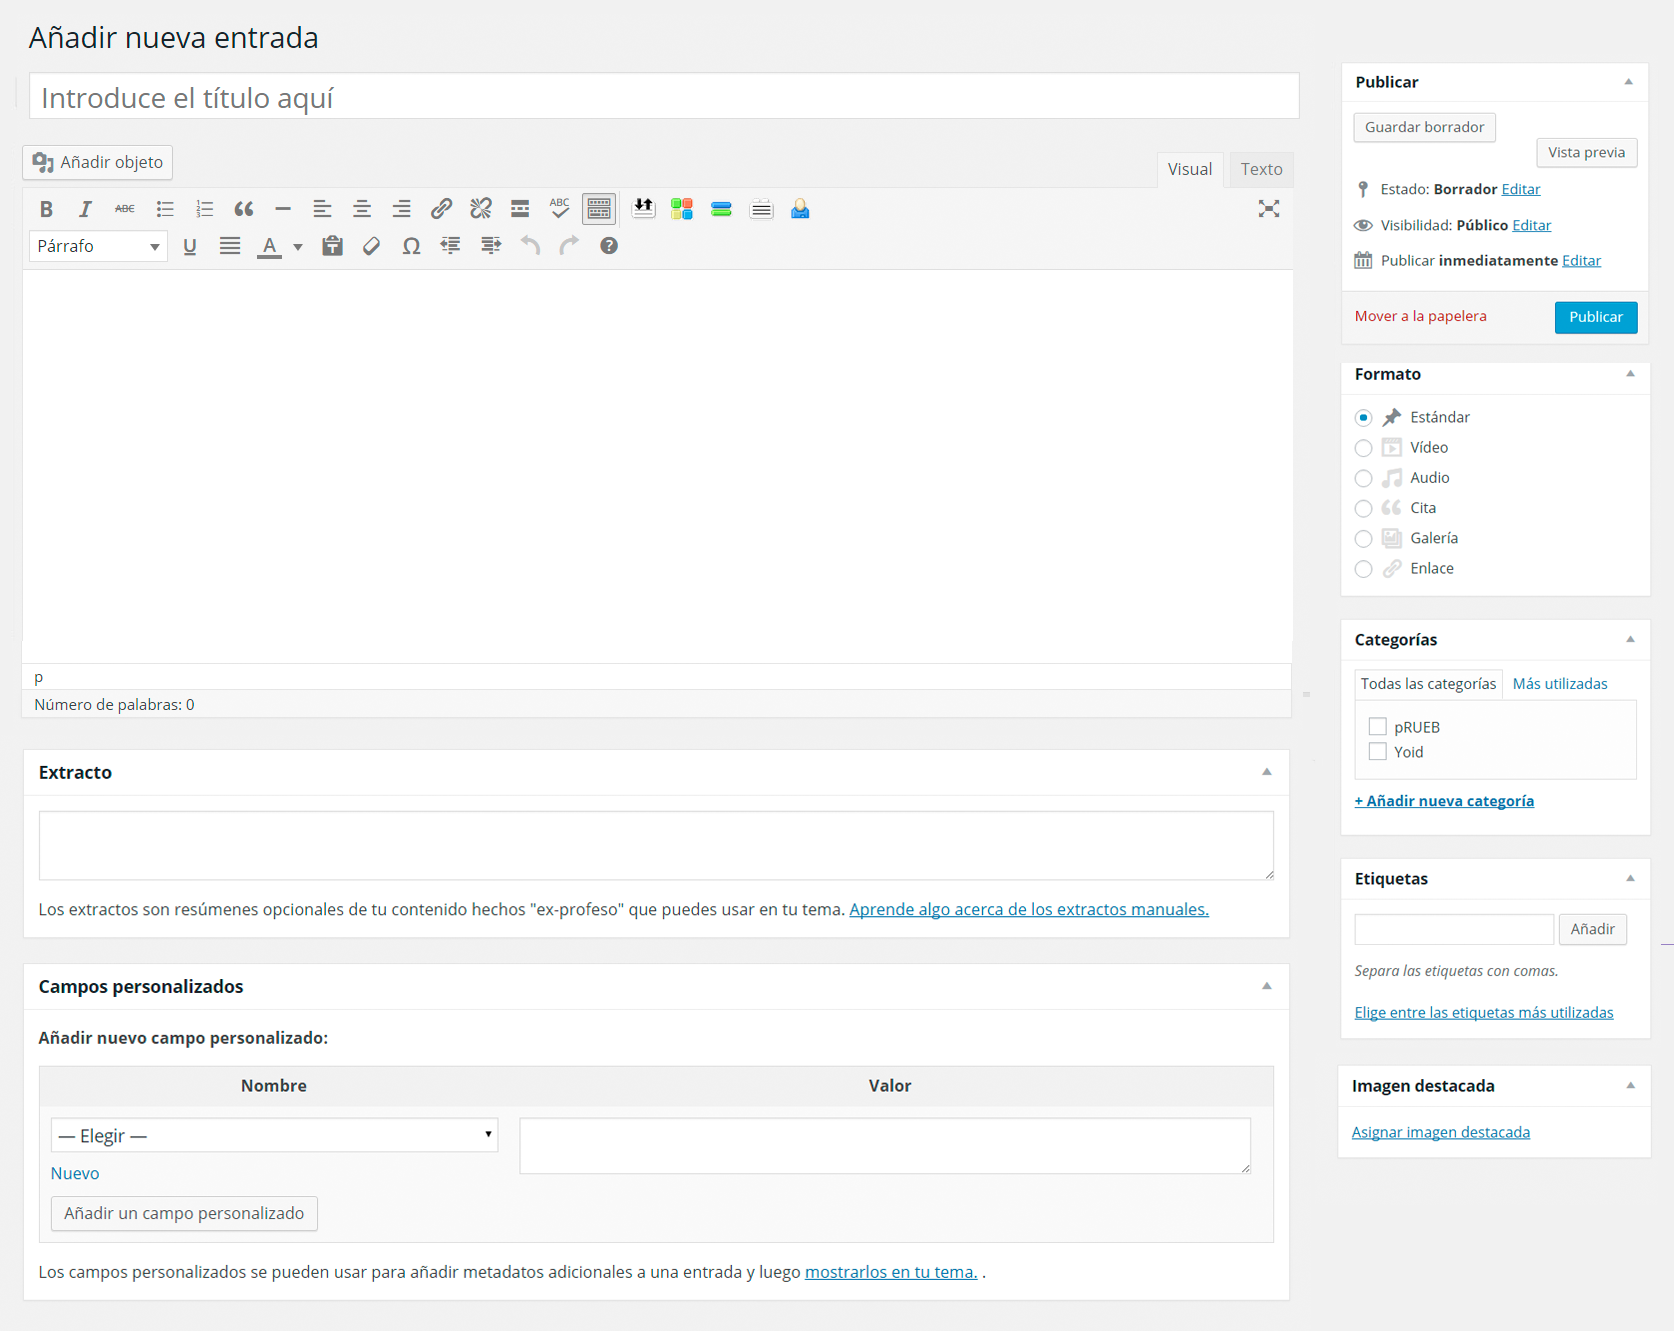This screenshot has height=1331, width=1674.
Task: Switch to the Más utilizadas tab
Action: pyautogui.click(x=1560, y=683)
